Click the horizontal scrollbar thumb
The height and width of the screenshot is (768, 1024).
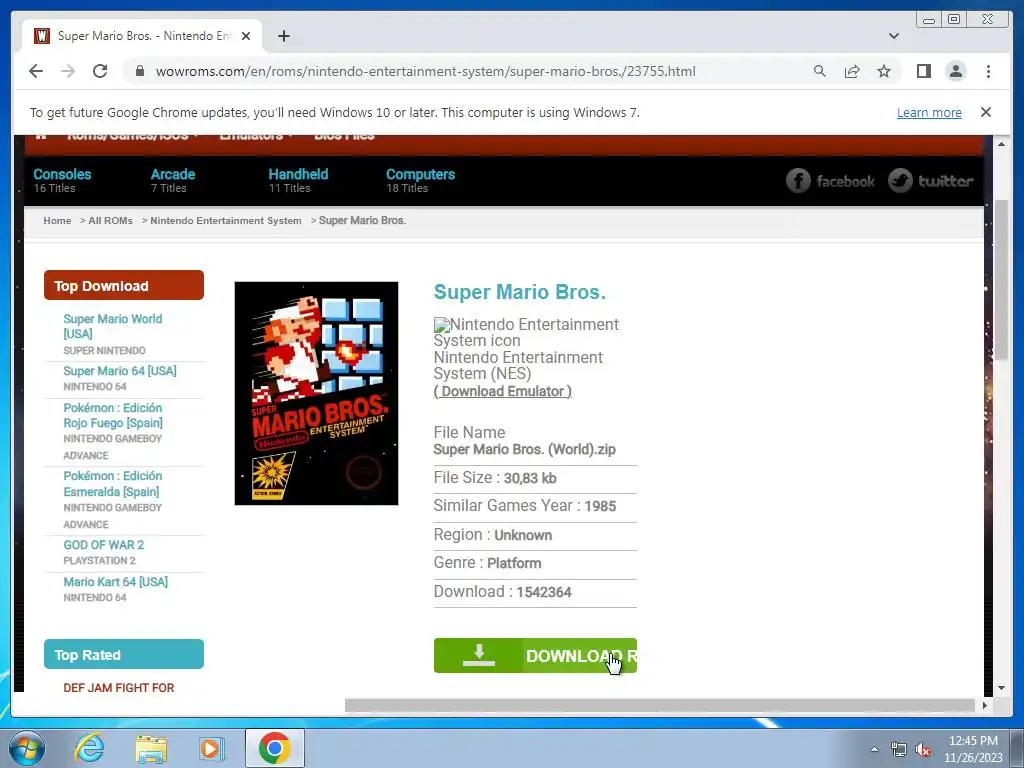tap(660, 705)
